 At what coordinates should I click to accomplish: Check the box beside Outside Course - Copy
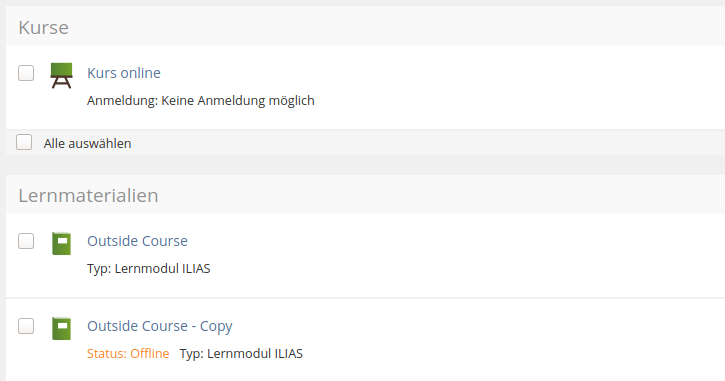point(26,326)
